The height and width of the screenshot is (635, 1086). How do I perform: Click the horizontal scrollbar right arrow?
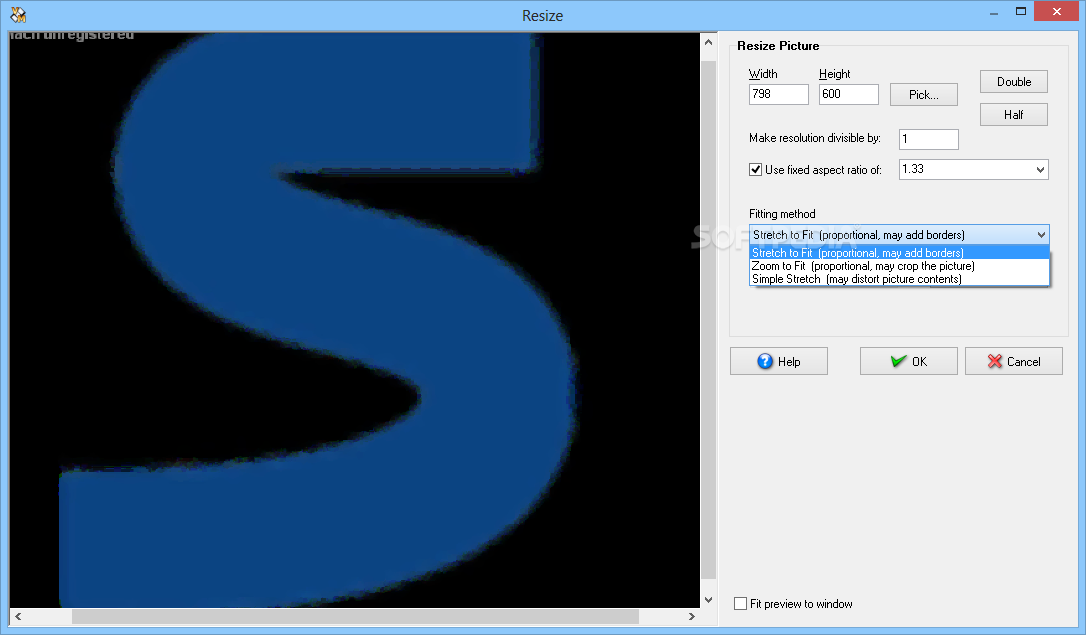point(691,616)
